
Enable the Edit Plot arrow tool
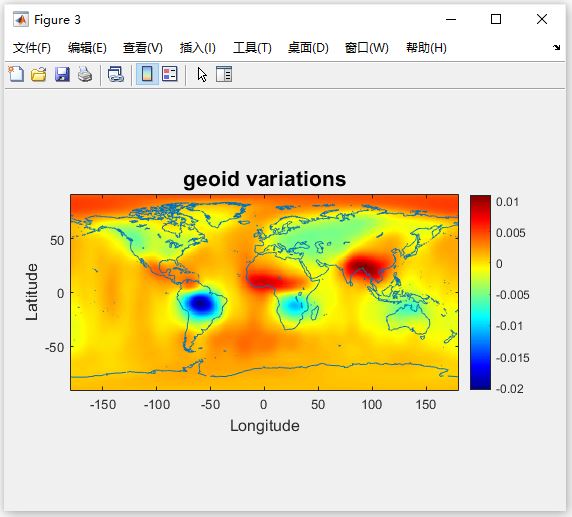[x=202, y=74]
